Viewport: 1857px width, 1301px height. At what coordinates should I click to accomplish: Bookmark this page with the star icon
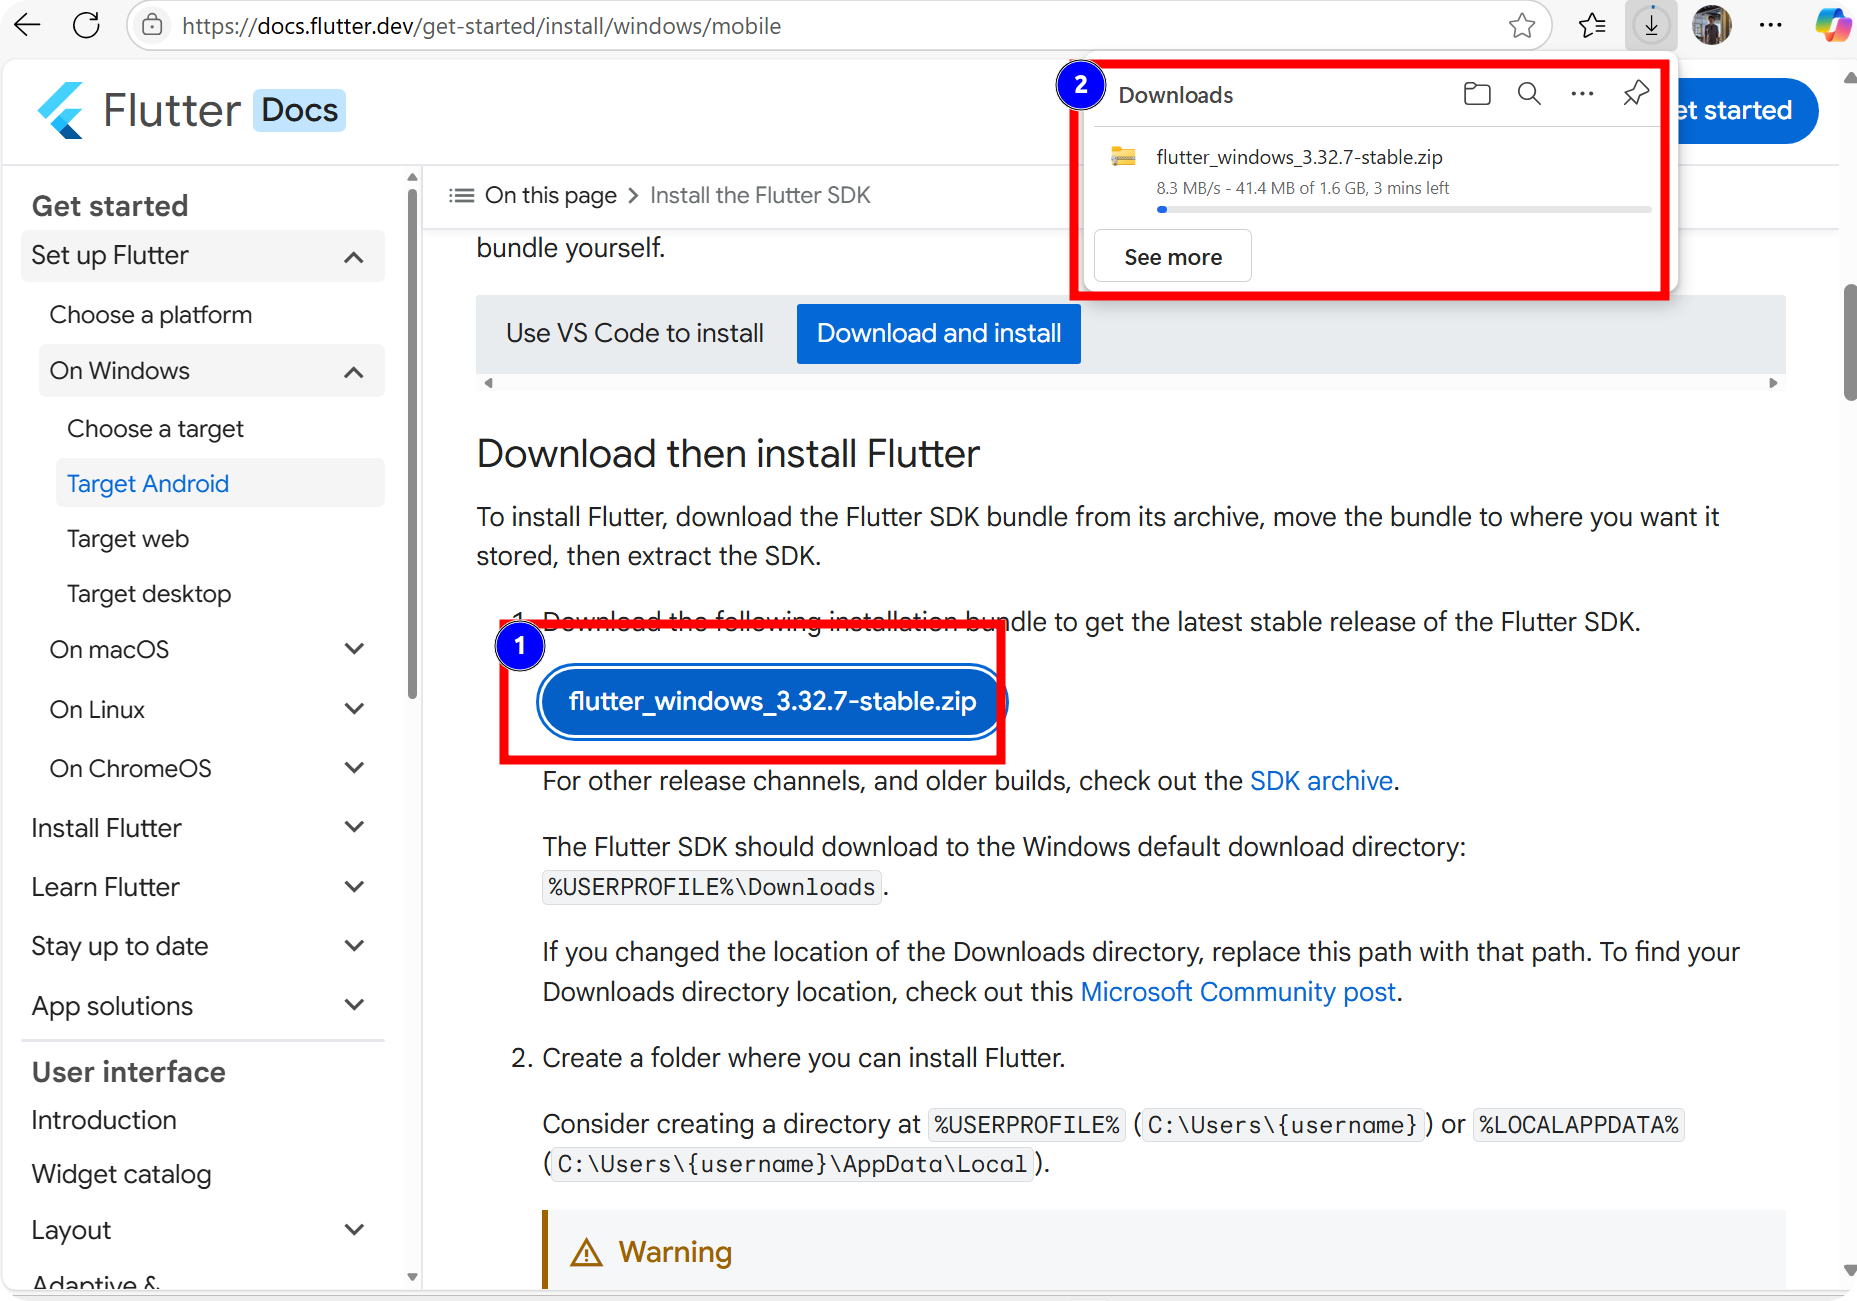click(x=1522, y=26)
